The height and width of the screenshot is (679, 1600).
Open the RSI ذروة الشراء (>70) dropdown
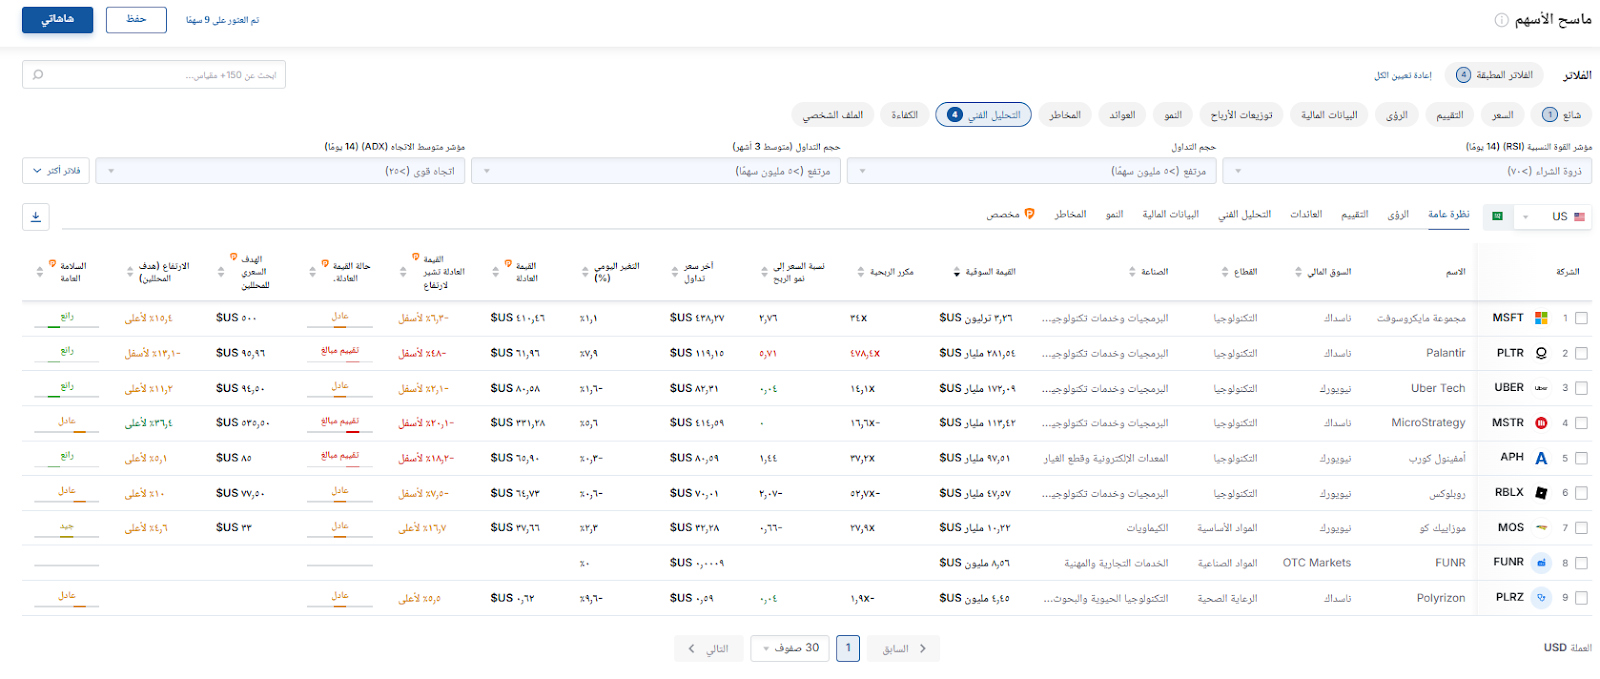tap(1407, 171)
